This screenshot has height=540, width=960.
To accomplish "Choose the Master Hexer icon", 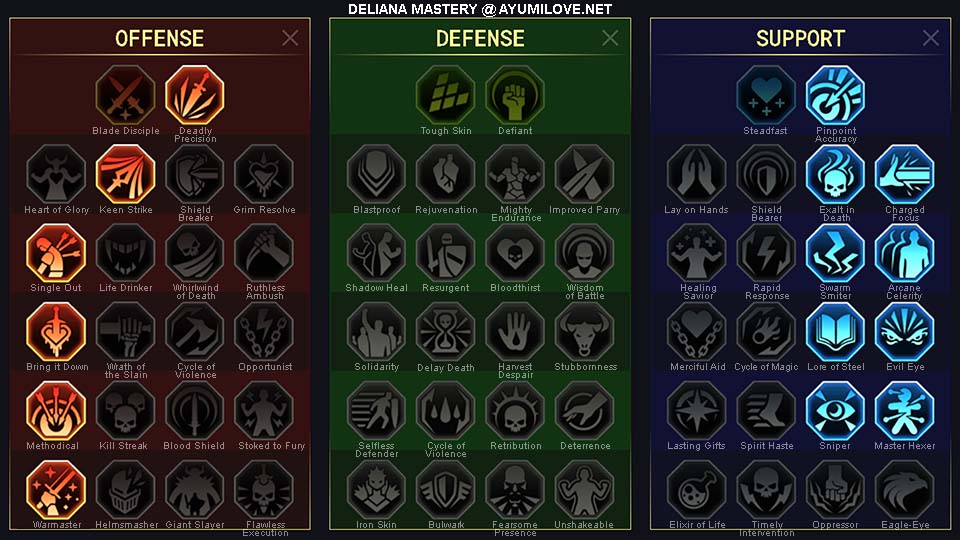I will (904, 411).
